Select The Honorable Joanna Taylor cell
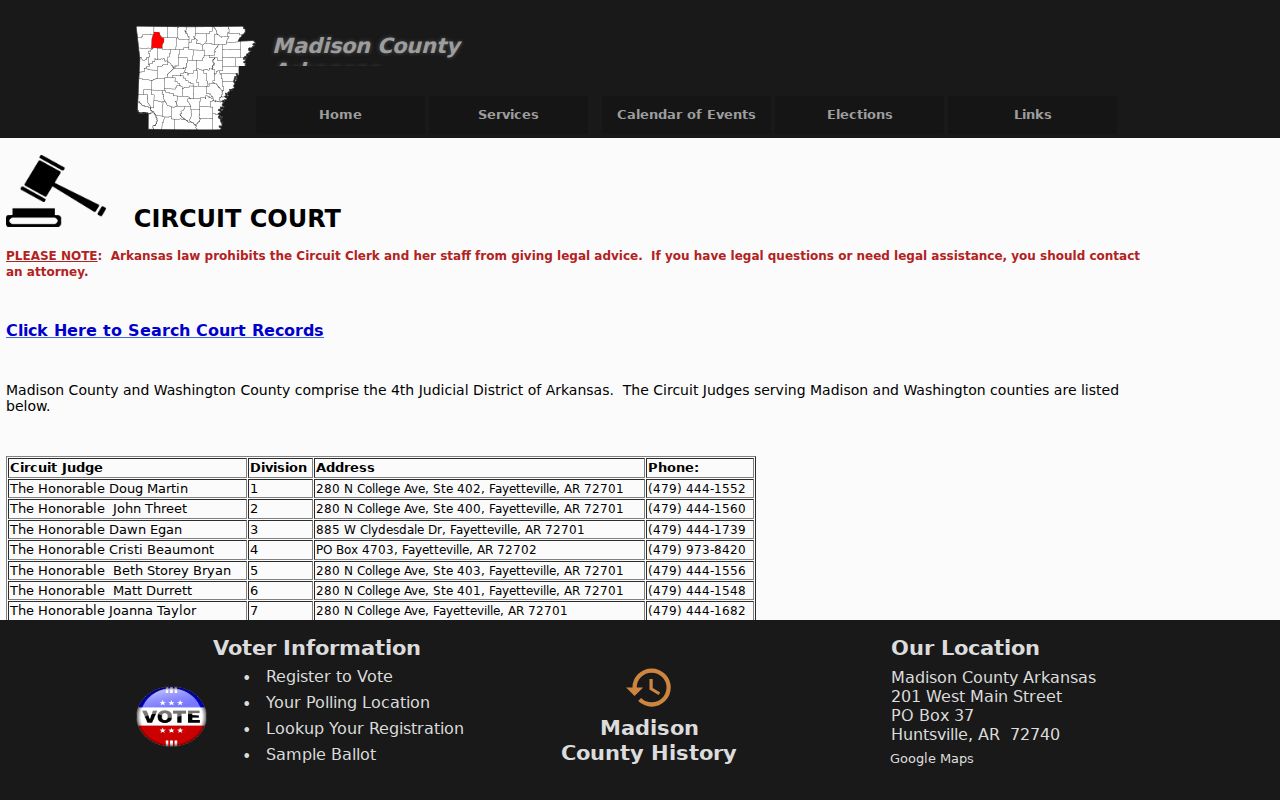The width and height of the screenshot is (1280, 800). (x=127, y=610)
